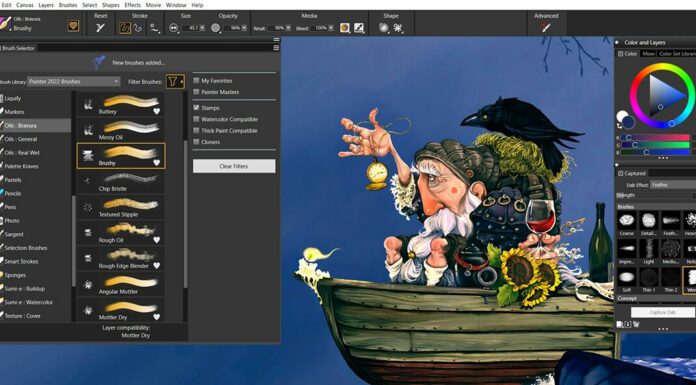Select the Sargent brush category
This screenshot has width=696, height=385.
point(35,234)
